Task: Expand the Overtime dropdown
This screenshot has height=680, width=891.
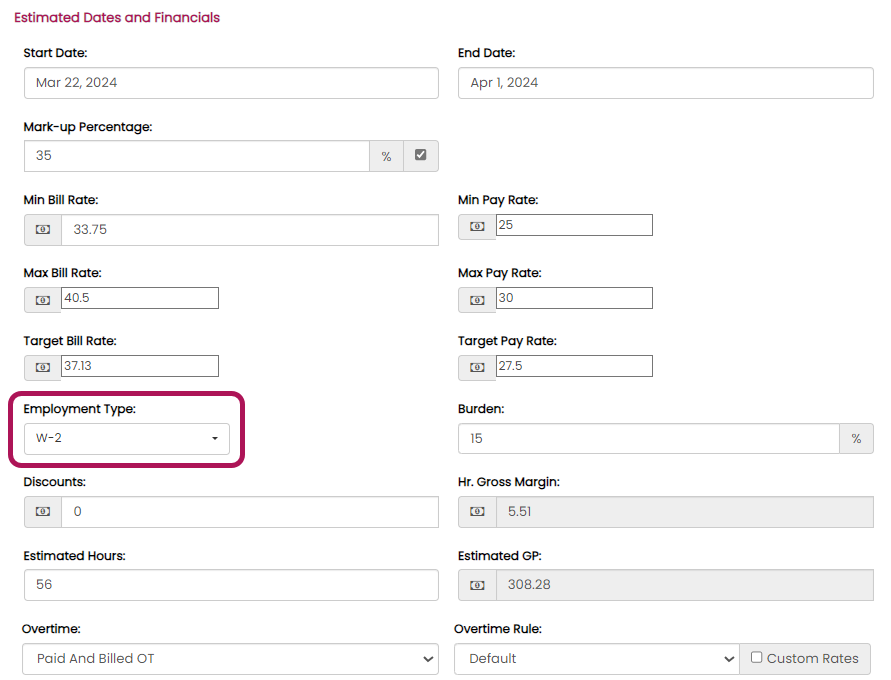Action: point(230,659)
